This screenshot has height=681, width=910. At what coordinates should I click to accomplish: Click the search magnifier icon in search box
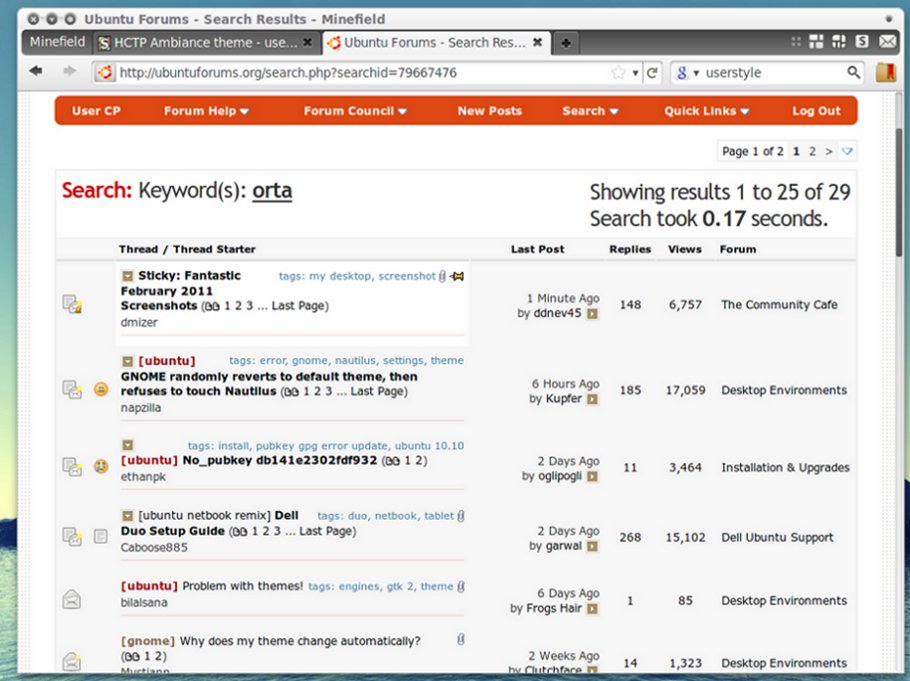click(854, 73)
